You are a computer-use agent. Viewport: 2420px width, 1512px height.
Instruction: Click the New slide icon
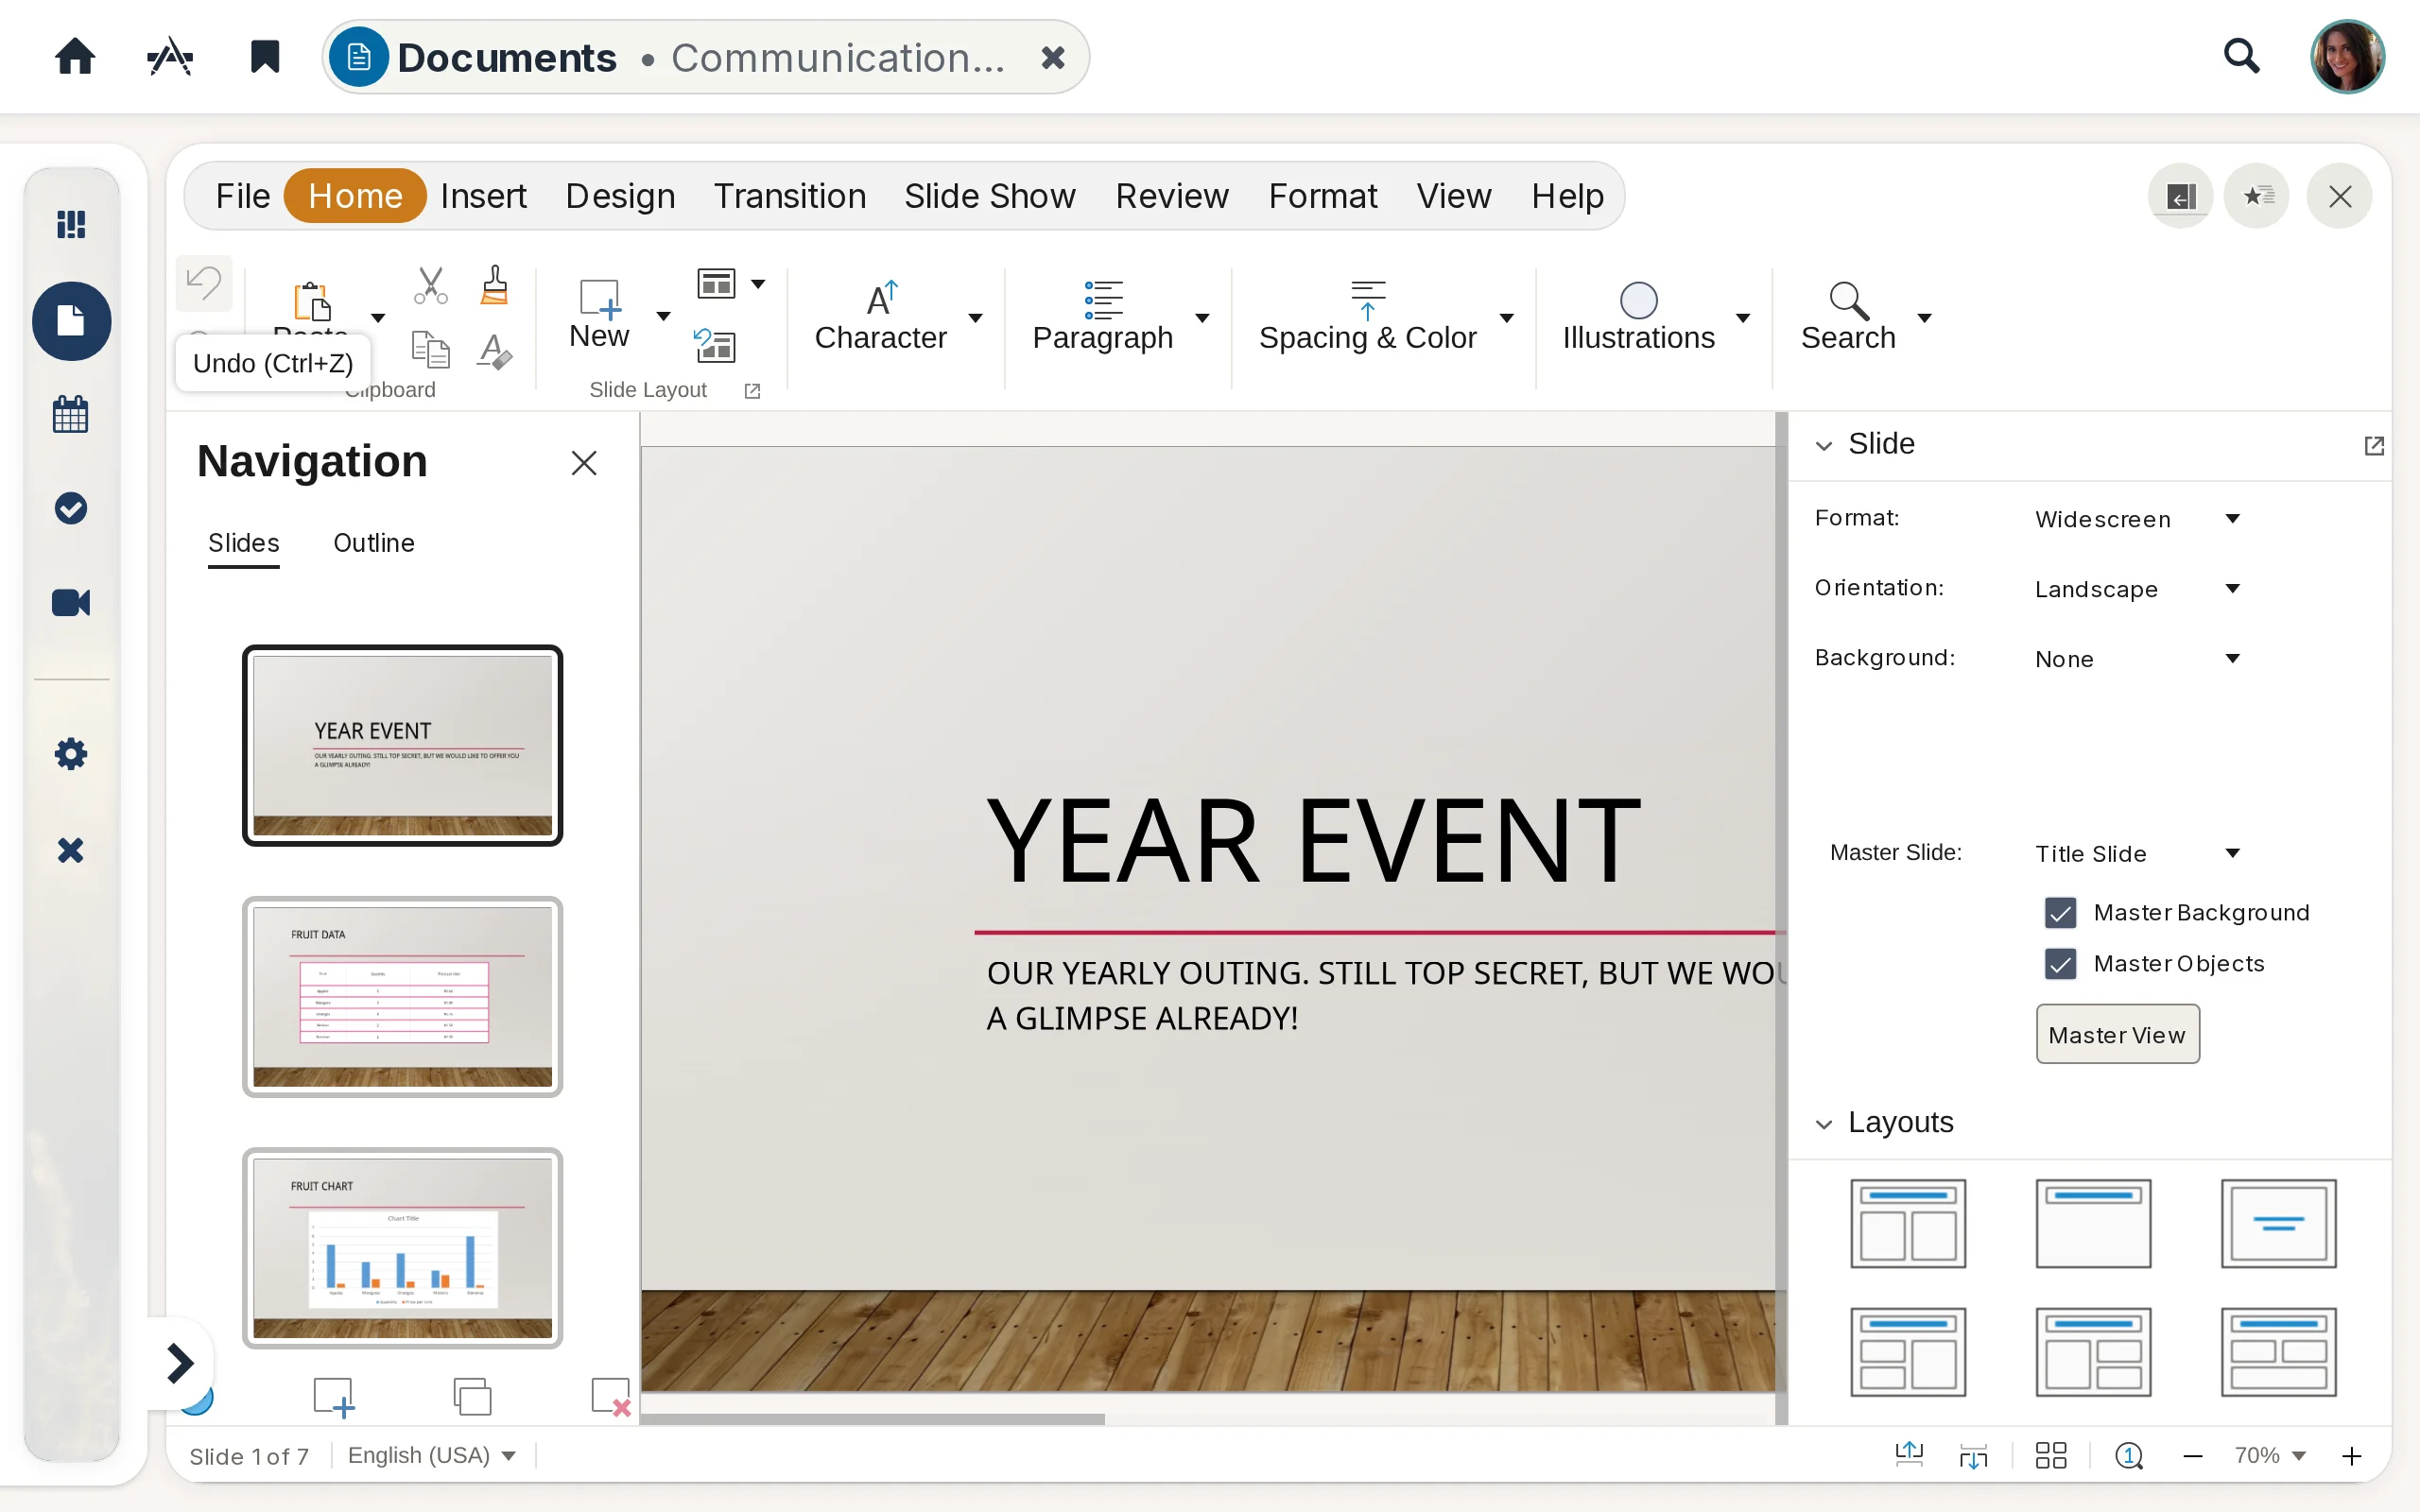(599, 298)
